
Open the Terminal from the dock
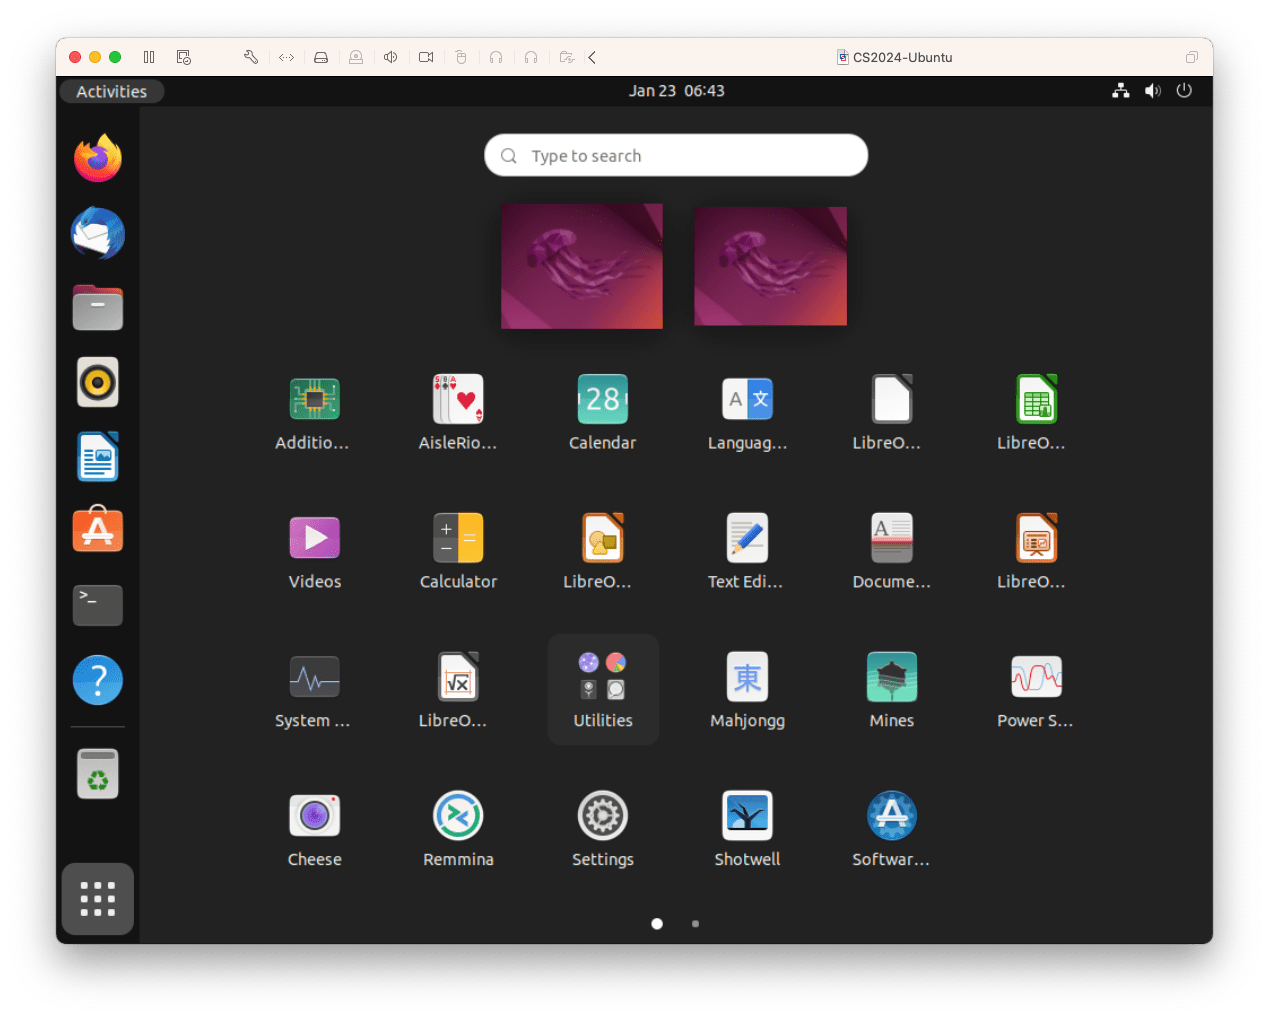(97, 605)
